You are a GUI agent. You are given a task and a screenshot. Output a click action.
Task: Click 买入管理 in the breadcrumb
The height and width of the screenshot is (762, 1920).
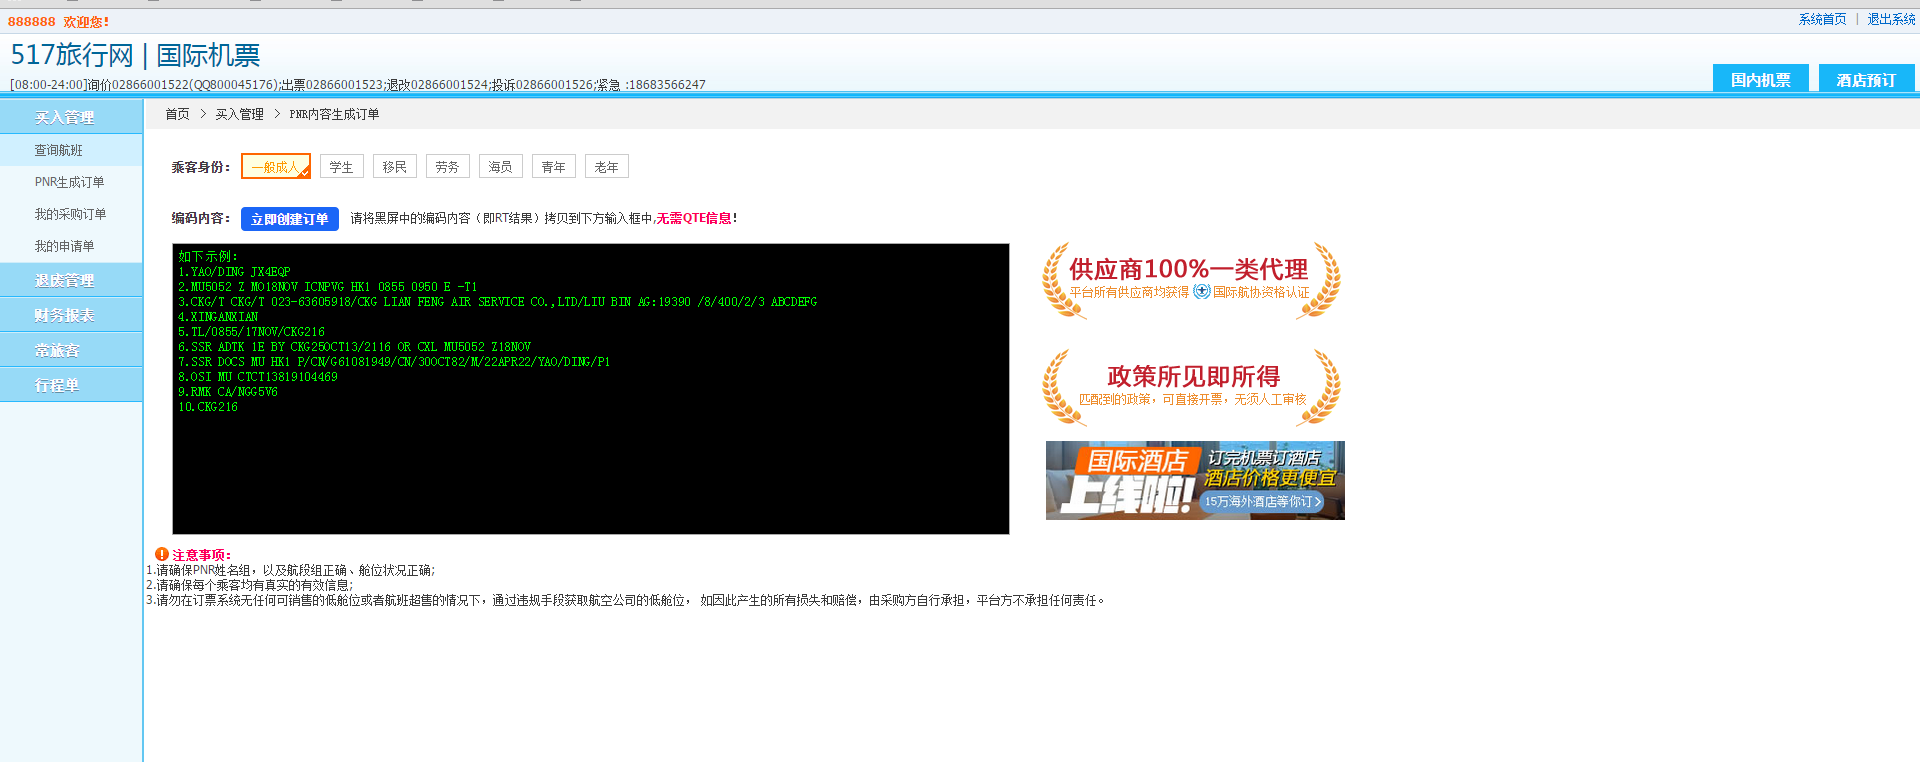point(239,114)
